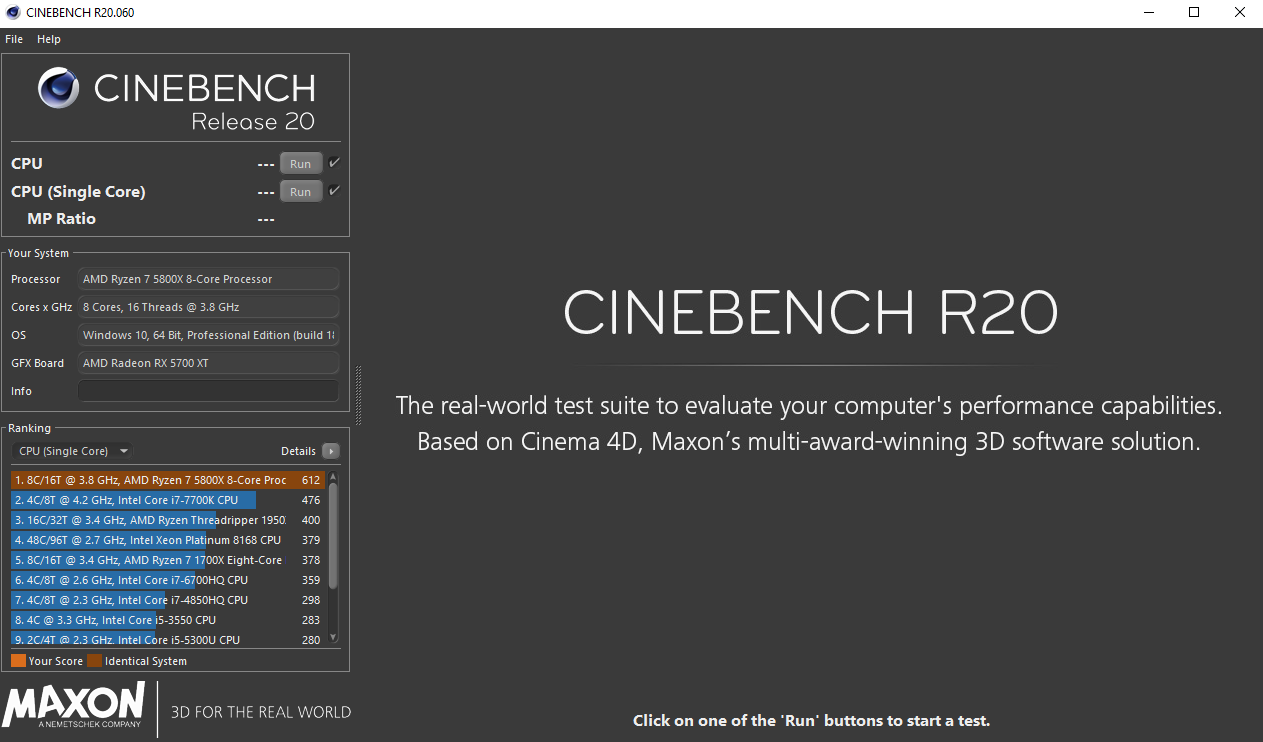Image resolution: width=1263 pixels, height=742 pixels.
Task: Select ranking row 9 Intel Core i5-5300U
Action: pos(168,638)
